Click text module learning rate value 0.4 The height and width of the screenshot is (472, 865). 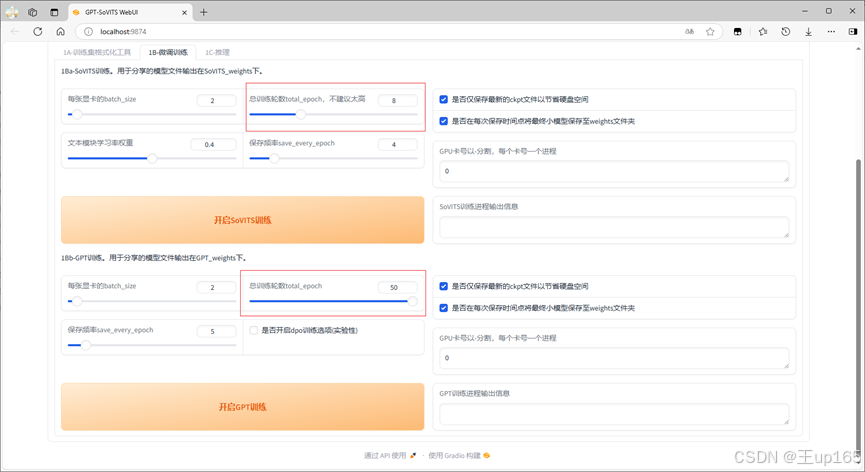[x=213, y=144]
